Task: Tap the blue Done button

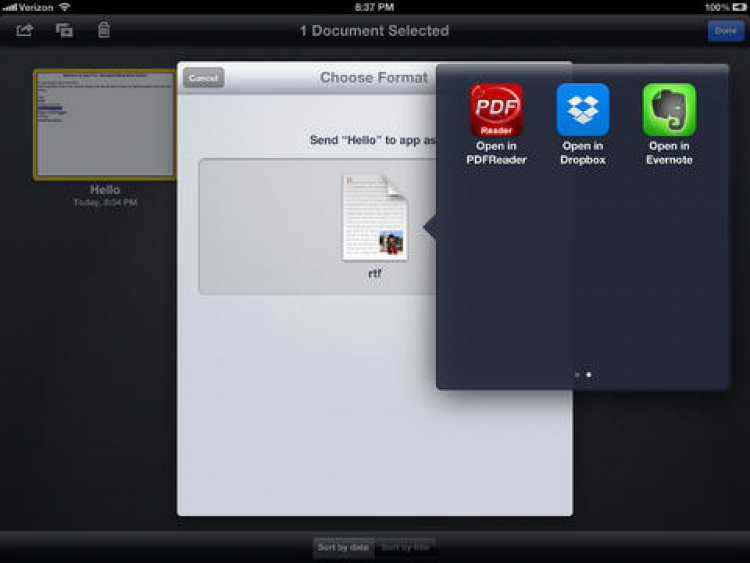Action: 725,31
